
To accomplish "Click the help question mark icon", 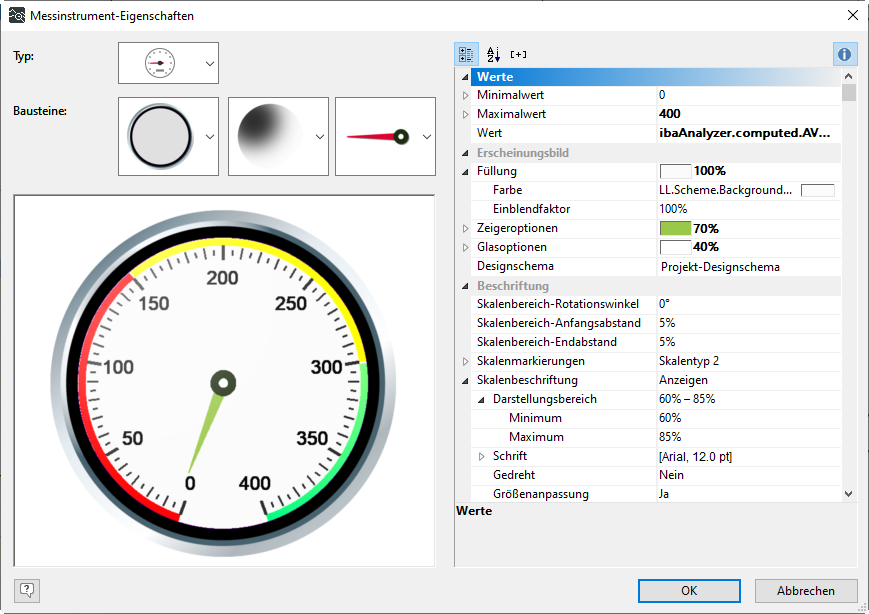I will (x=27, y=590).
